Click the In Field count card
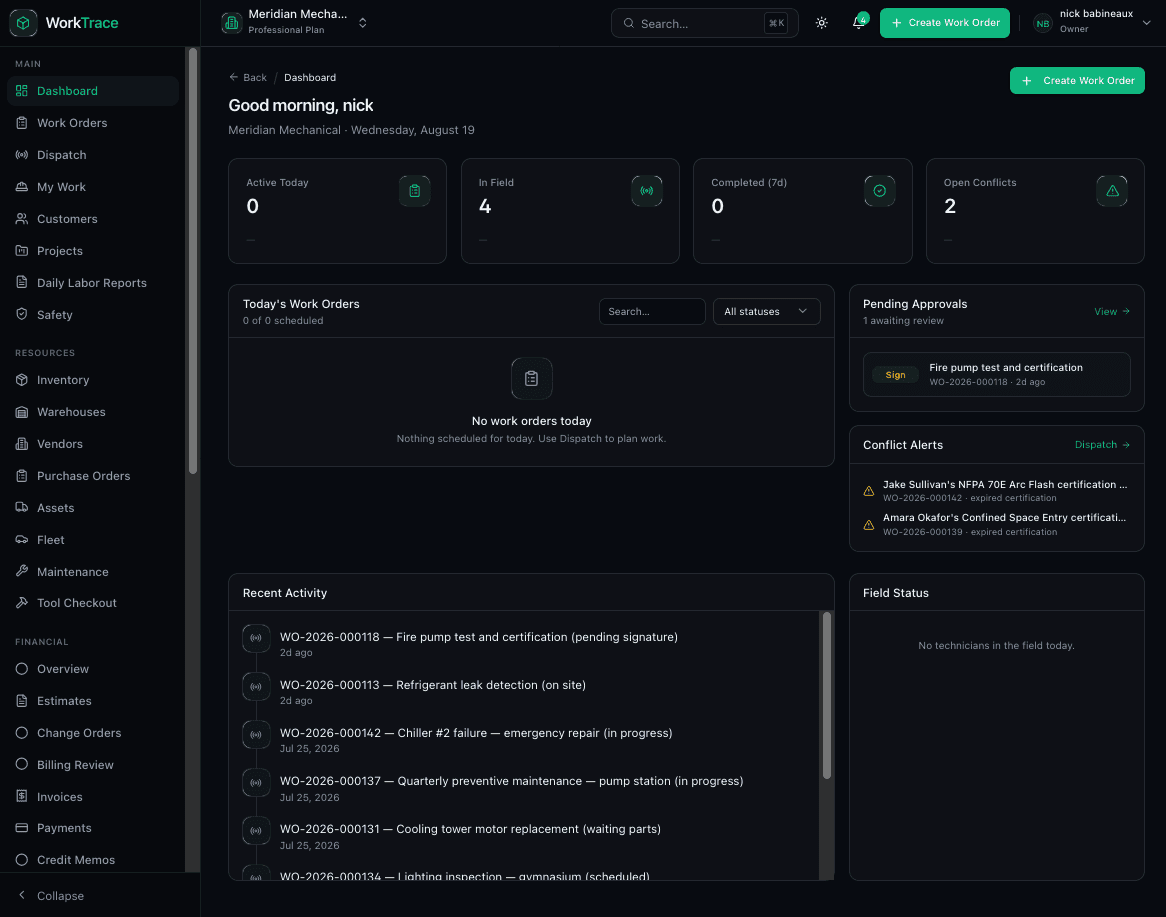 (570, 211)
